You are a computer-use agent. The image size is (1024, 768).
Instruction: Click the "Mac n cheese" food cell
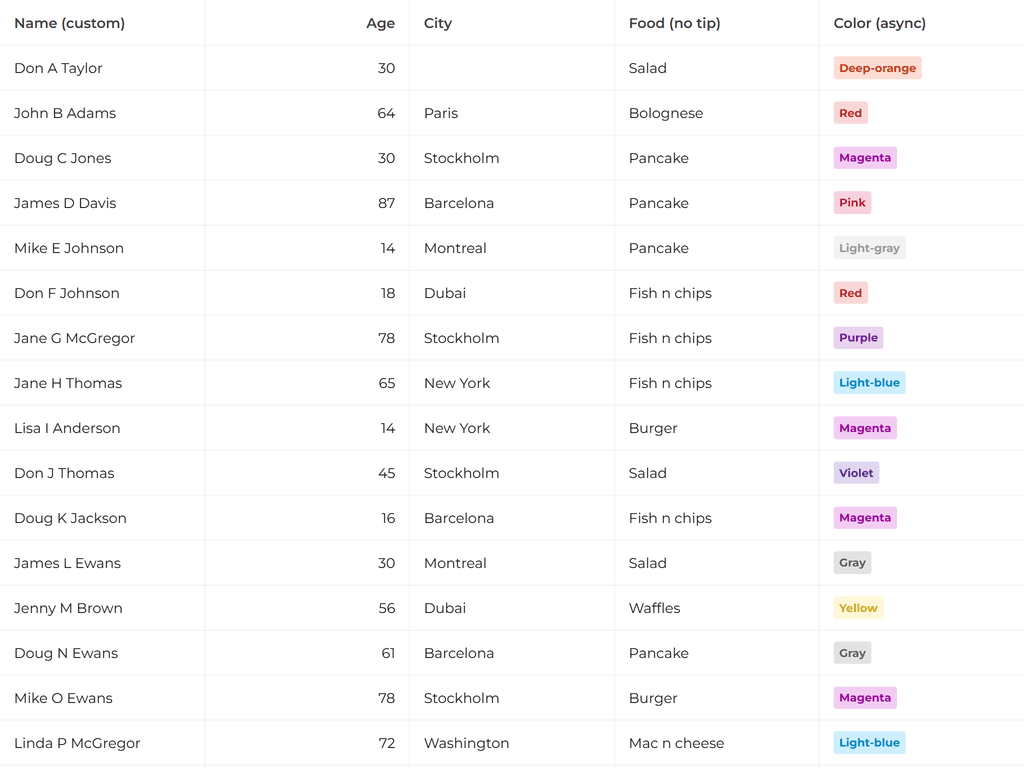tap(676, 743)
